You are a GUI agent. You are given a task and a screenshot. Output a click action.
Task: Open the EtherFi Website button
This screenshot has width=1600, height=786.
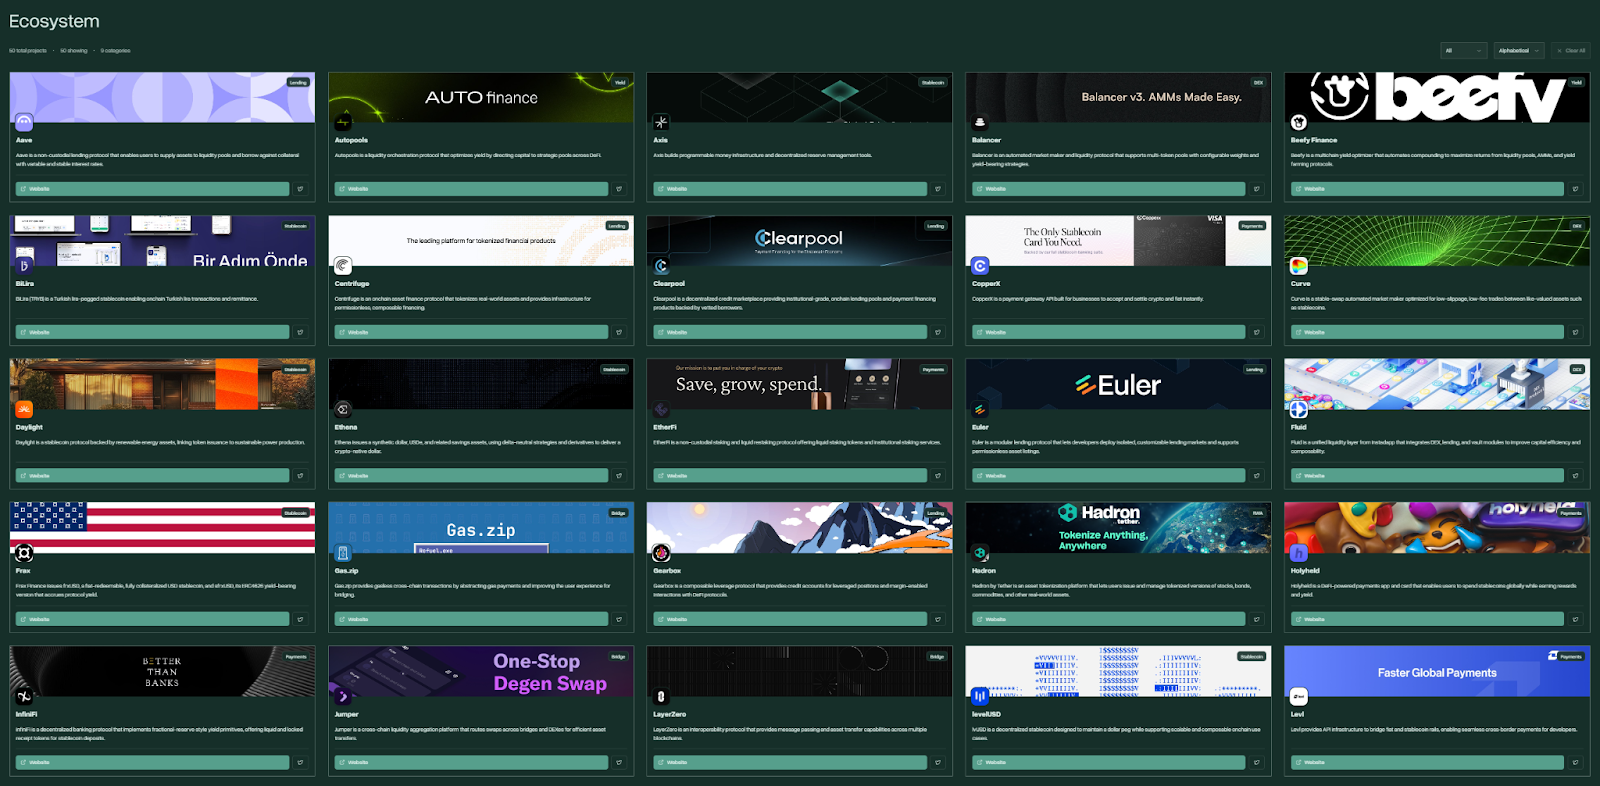pyautogui.click(x=790, y=476)
